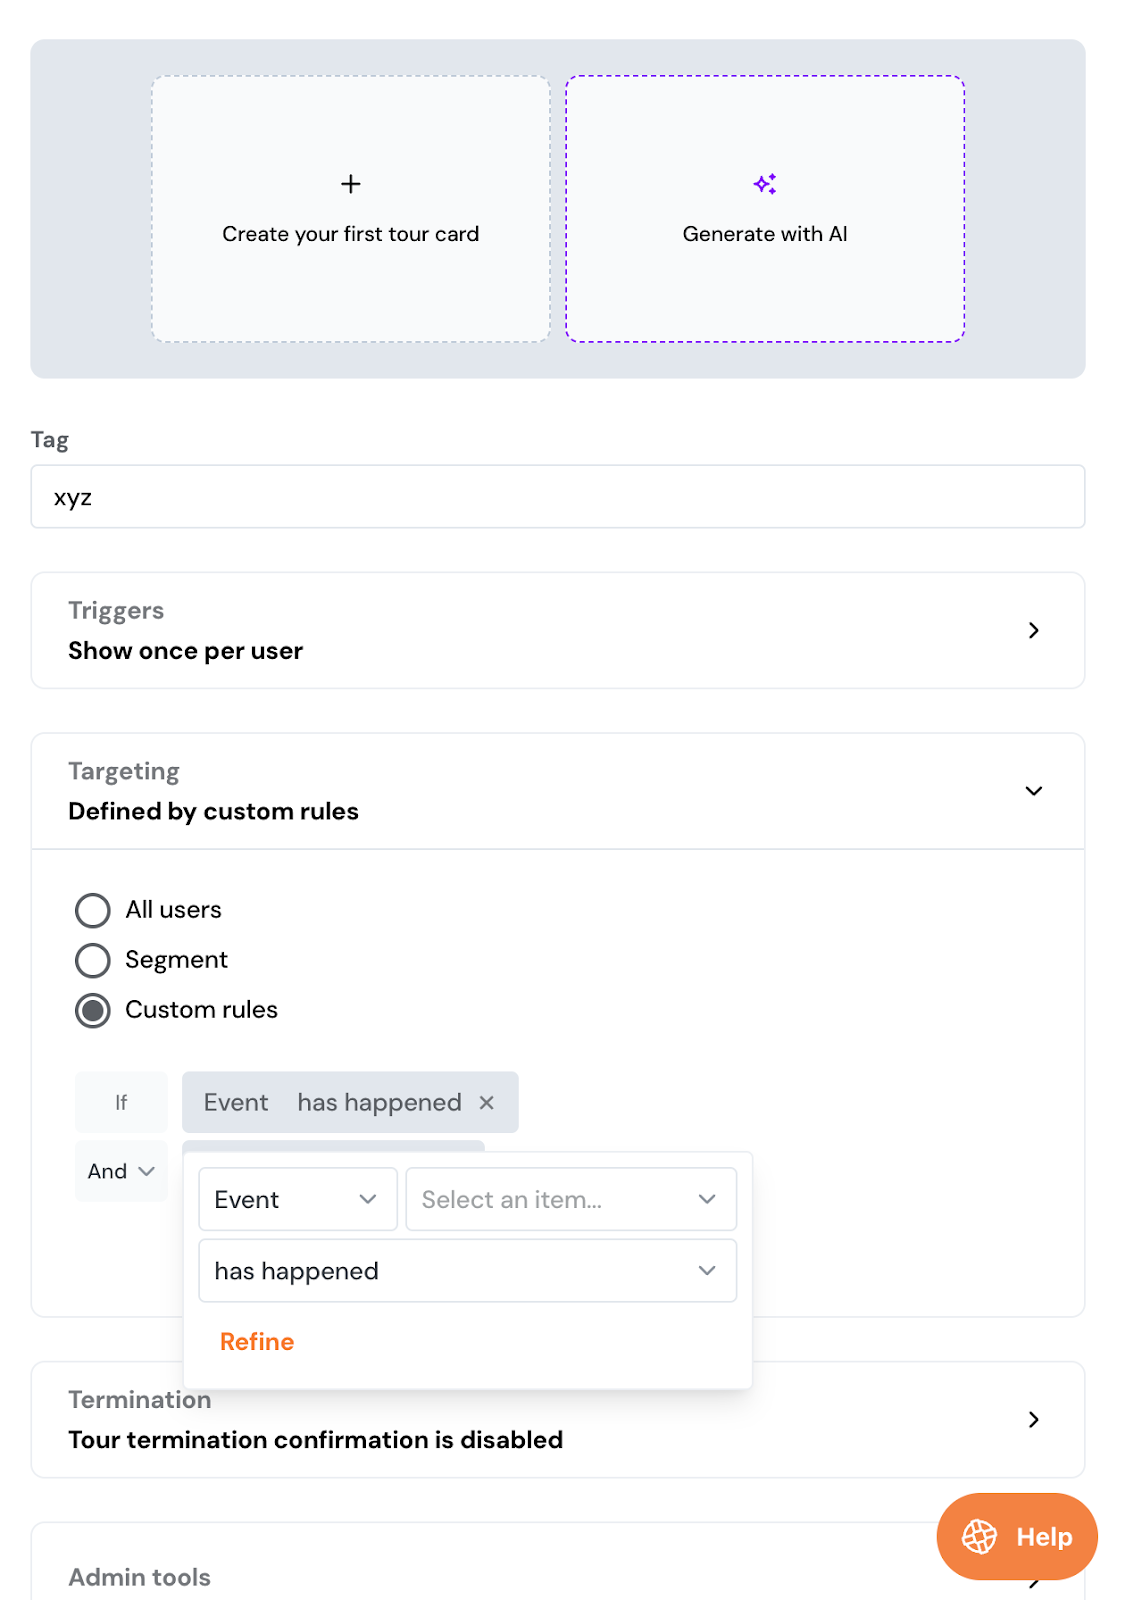Expand the Termination section chevron
This screenshot has width=1125, height=1600.
1033,1420
